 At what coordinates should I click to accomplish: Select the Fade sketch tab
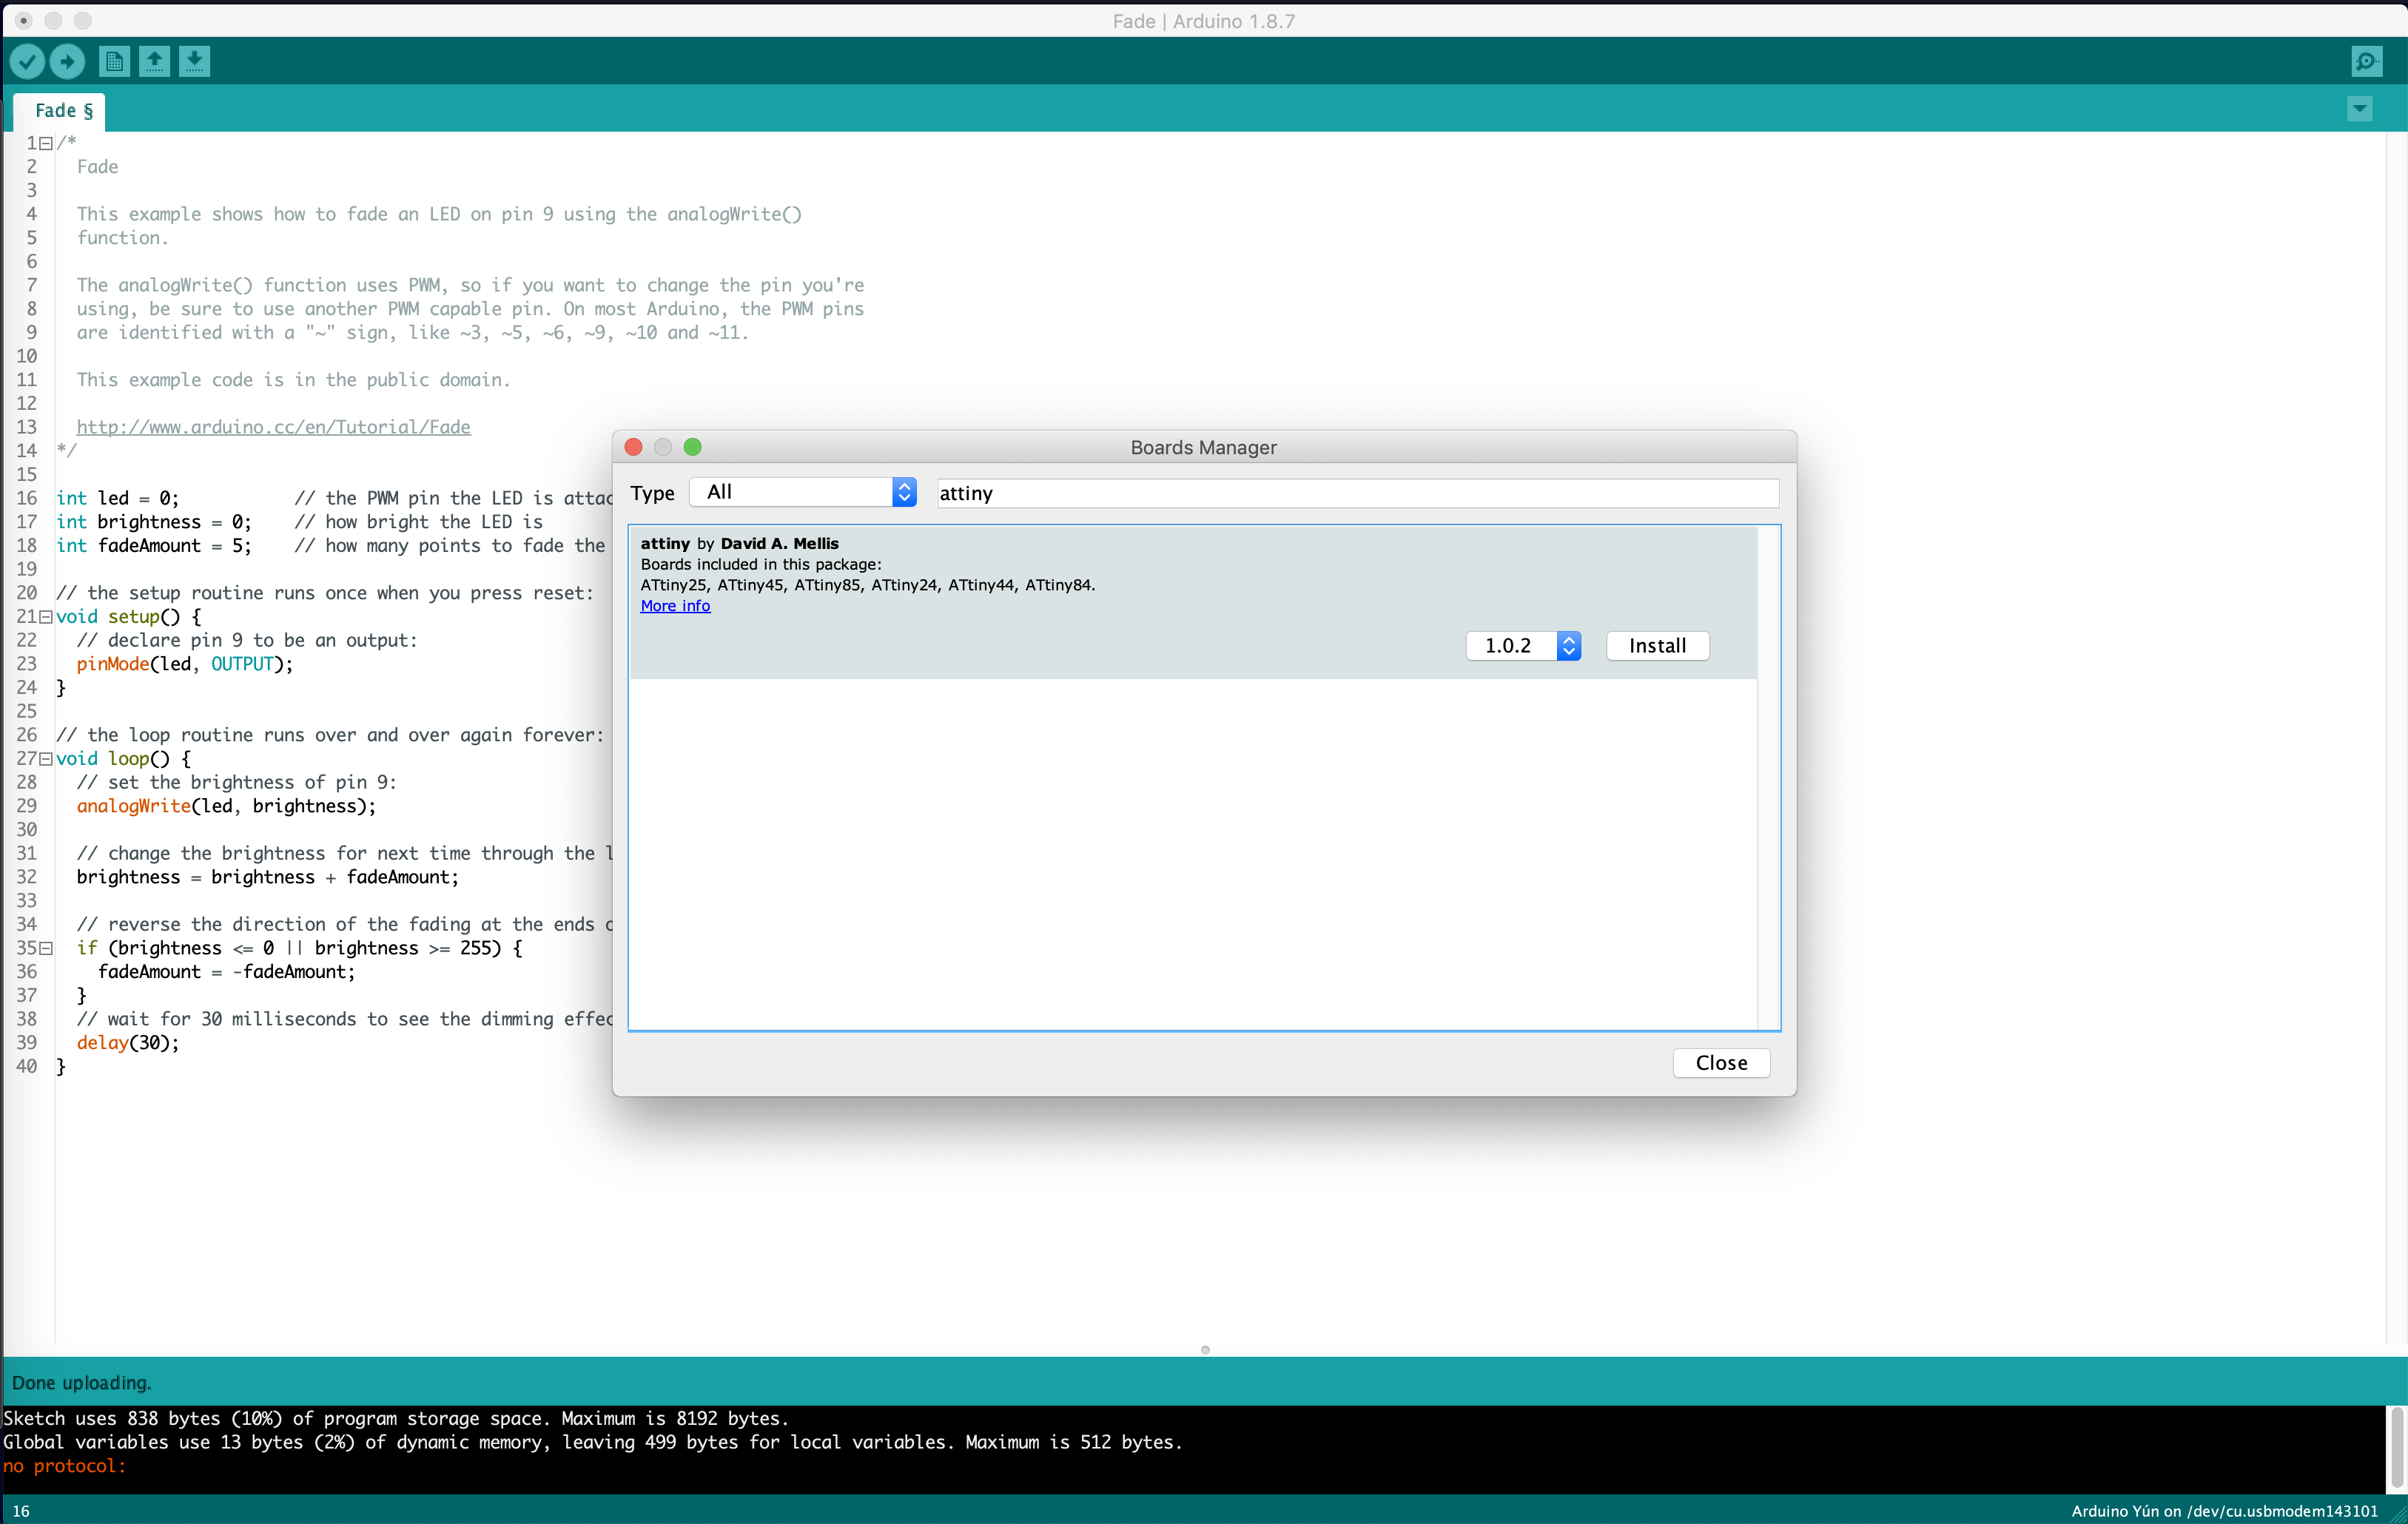[61, 110]
